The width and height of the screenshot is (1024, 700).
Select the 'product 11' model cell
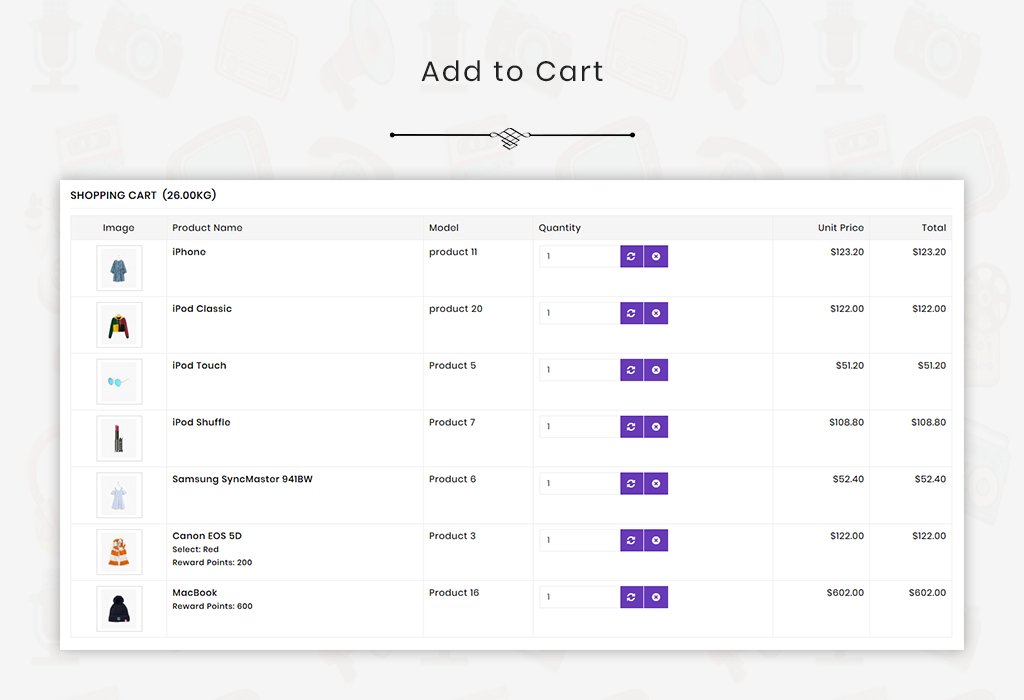(x=453, y=252)
